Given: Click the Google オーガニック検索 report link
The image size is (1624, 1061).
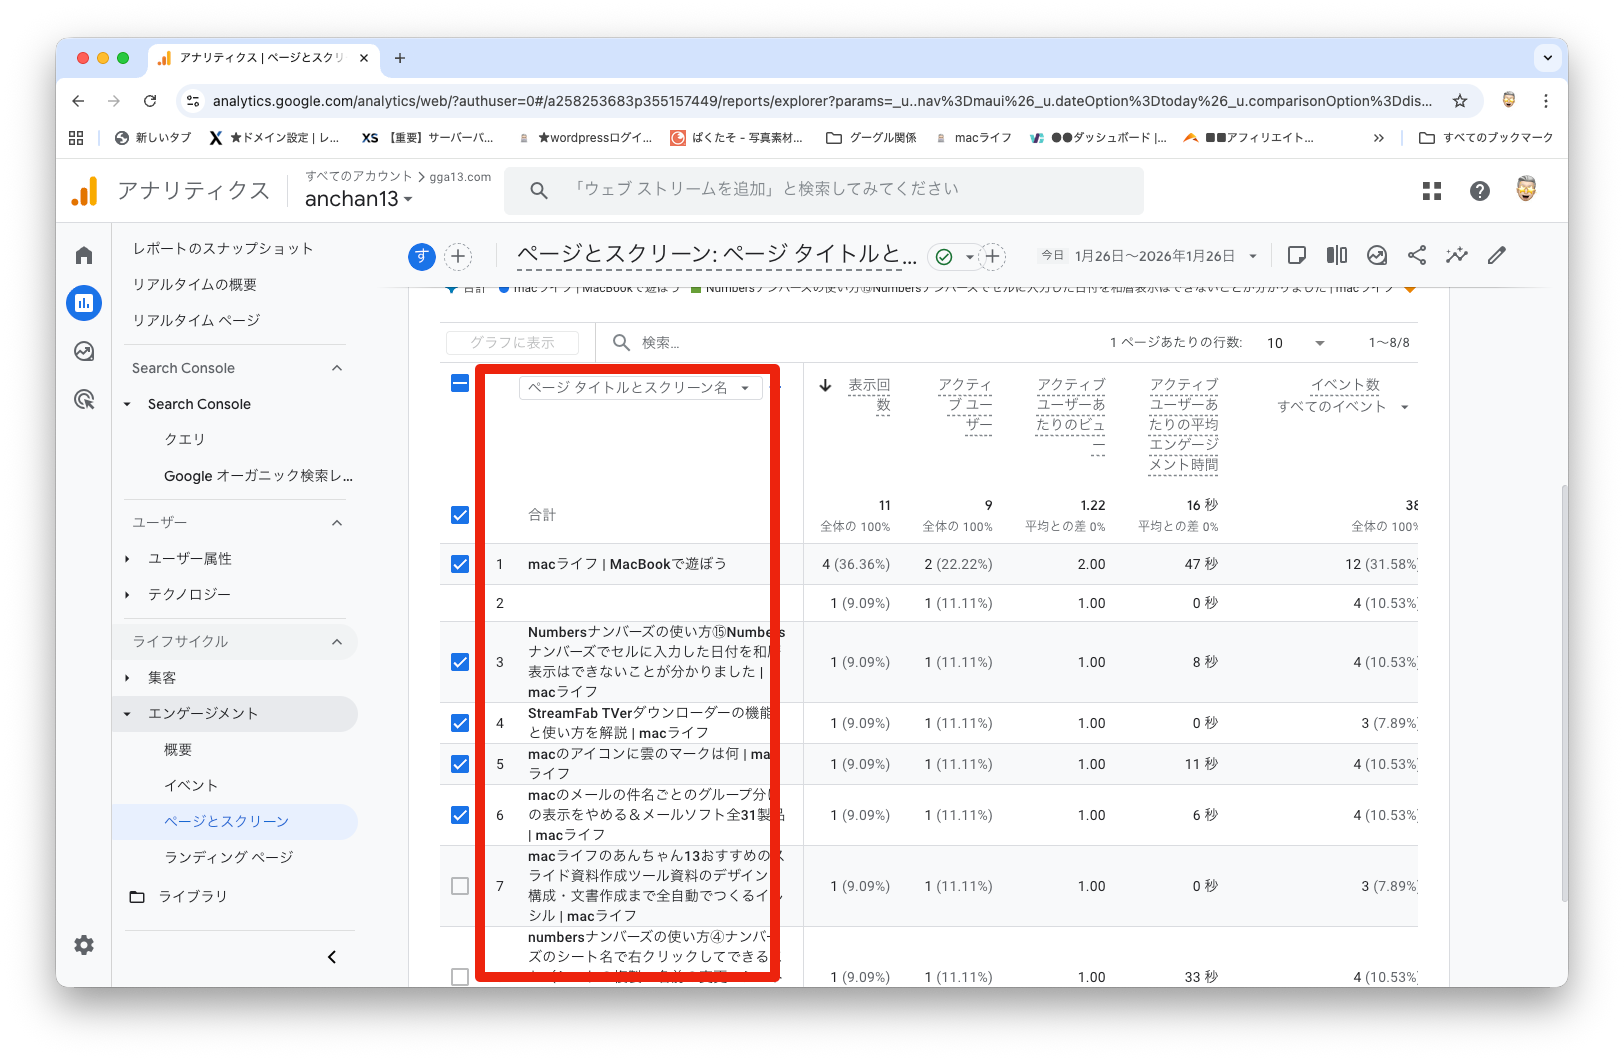Looking at the screenshot, I should [x=258, y=476].
